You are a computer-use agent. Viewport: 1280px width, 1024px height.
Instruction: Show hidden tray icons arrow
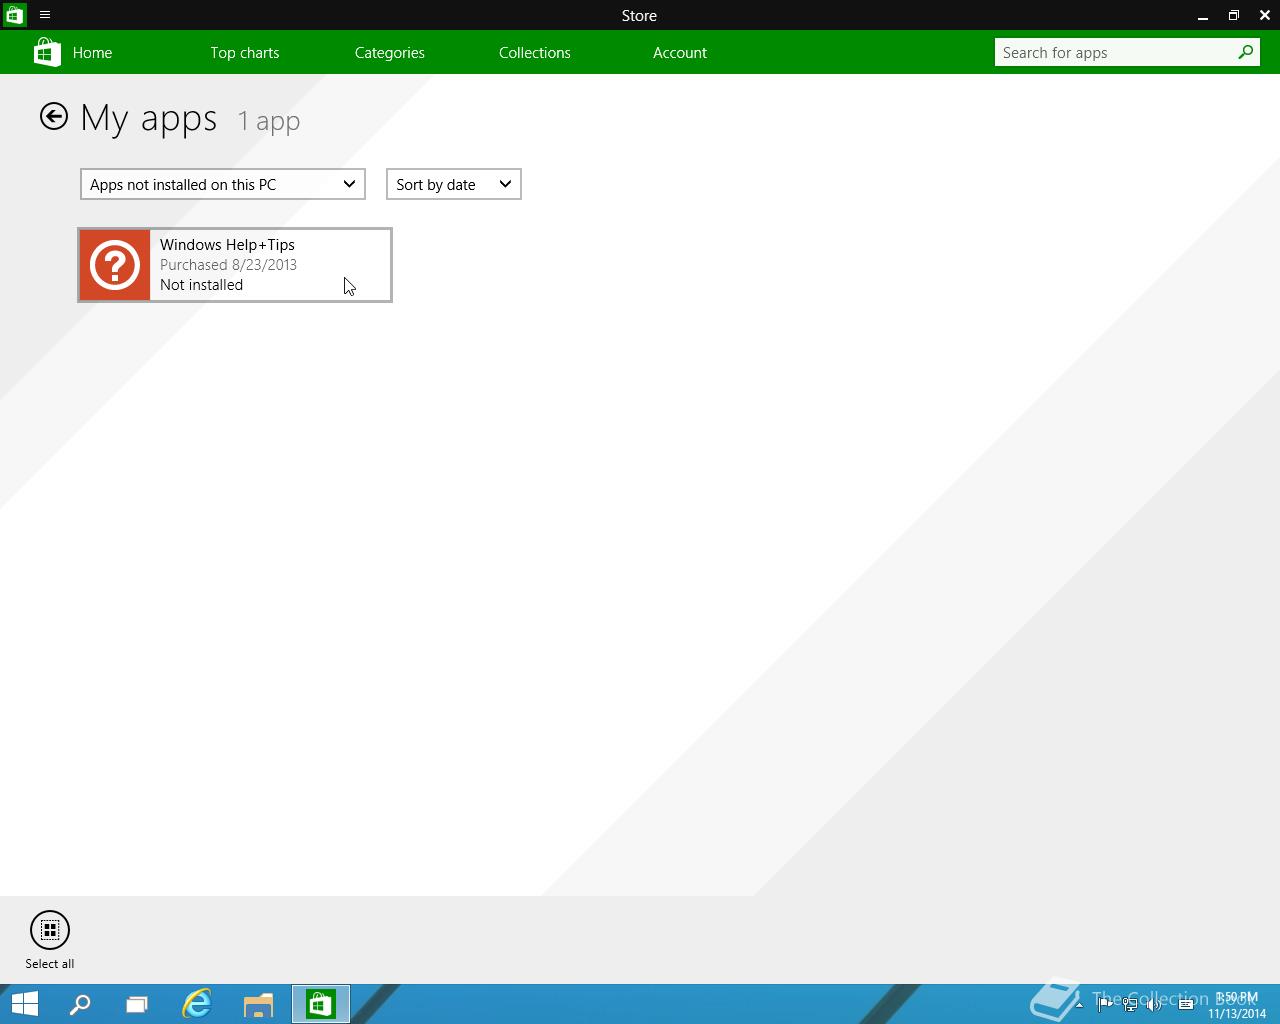click(1079, 1005)
